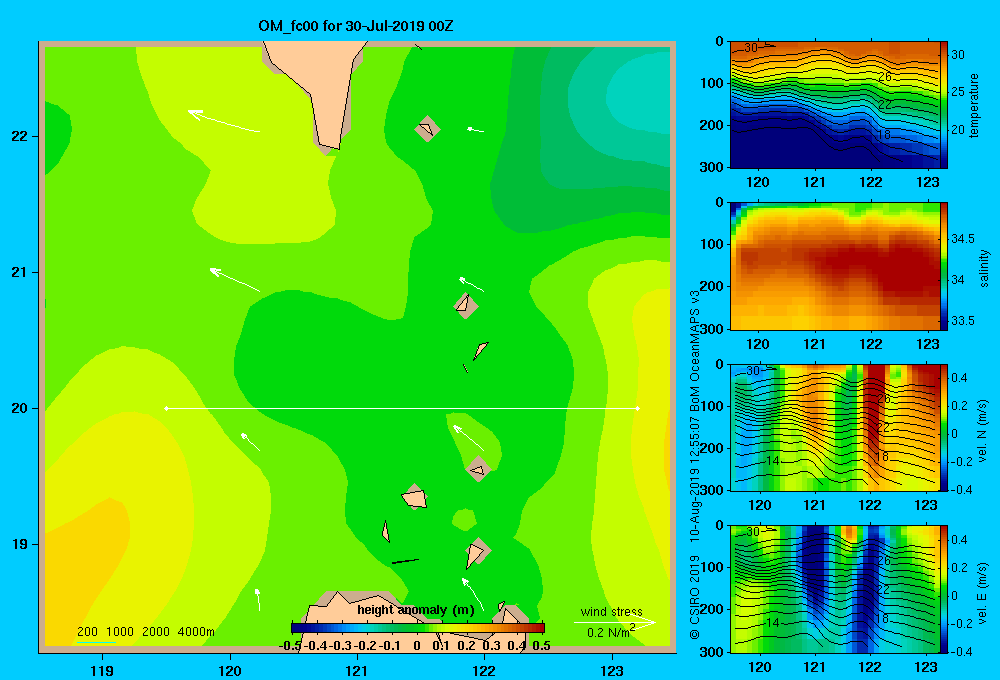Click the "vel. E (m/s)" axis label
This screenshot has width=1000, height=680.
coord(983,593)
